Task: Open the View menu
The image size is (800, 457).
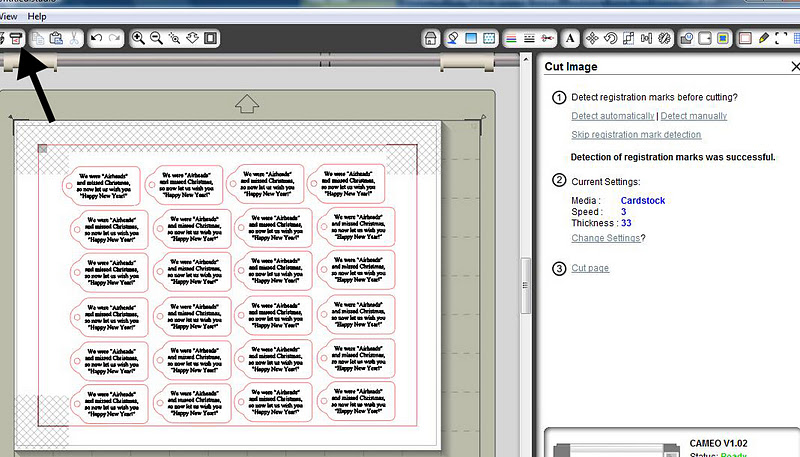Action: [x=9, y=16]
